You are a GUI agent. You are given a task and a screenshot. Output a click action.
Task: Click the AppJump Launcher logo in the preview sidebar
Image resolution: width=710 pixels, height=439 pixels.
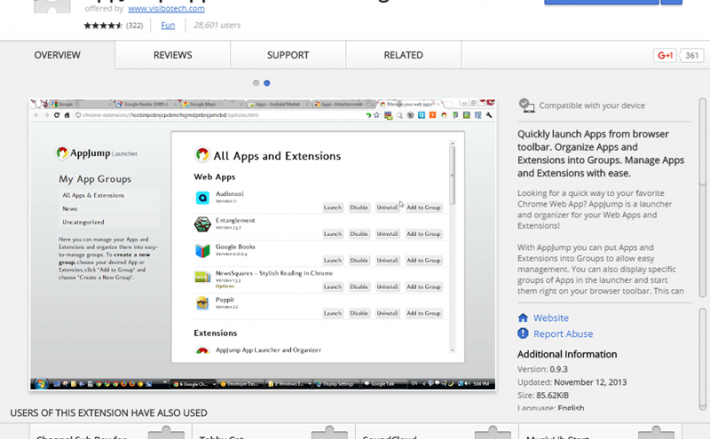[96, 153]
